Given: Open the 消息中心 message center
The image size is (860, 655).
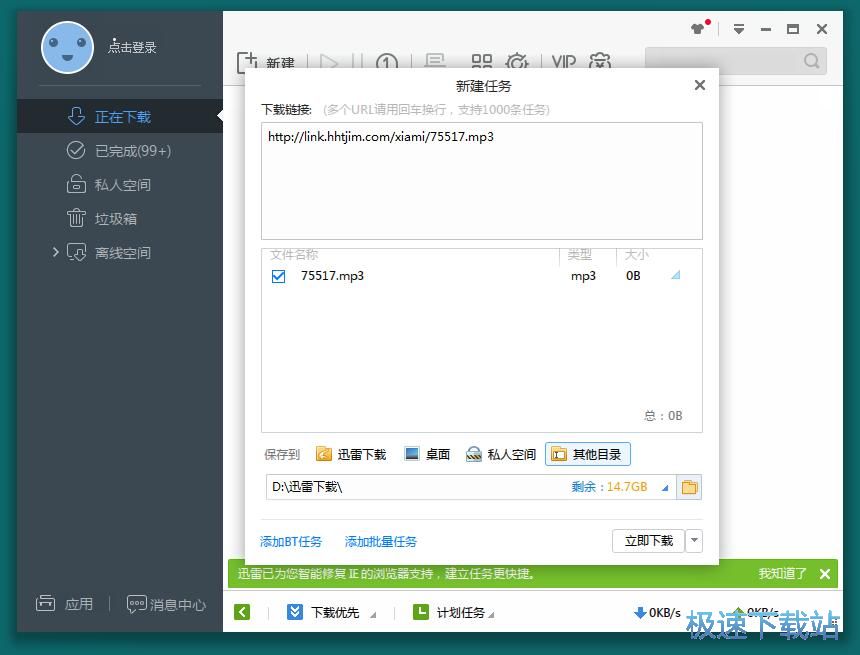Looking at the screenshot, I should tap(166, 604).
